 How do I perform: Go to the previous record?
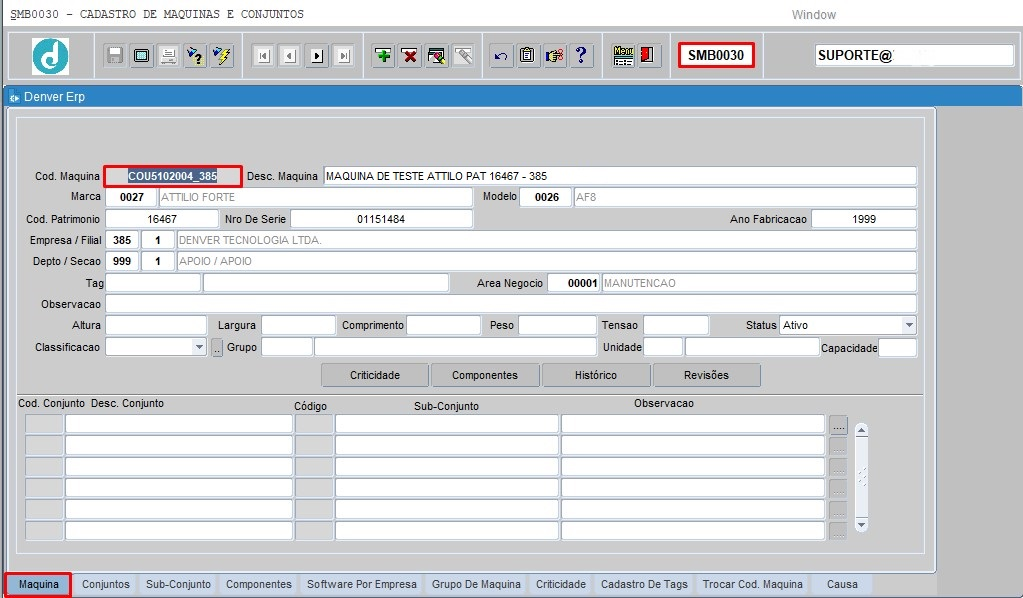(x=290, y=56)
